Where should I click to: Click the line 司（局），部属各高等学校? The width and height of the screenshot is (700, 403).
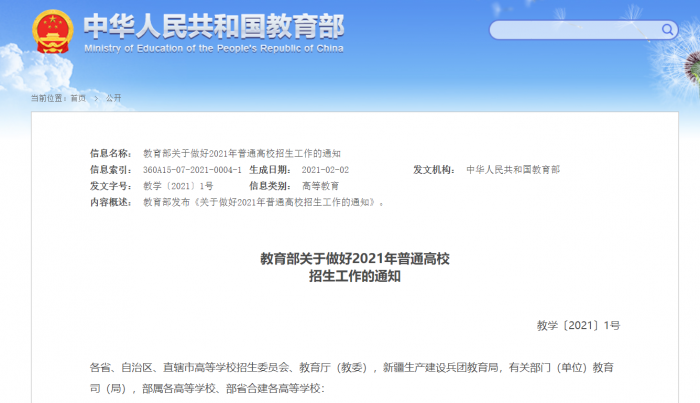tap(207, 389)
